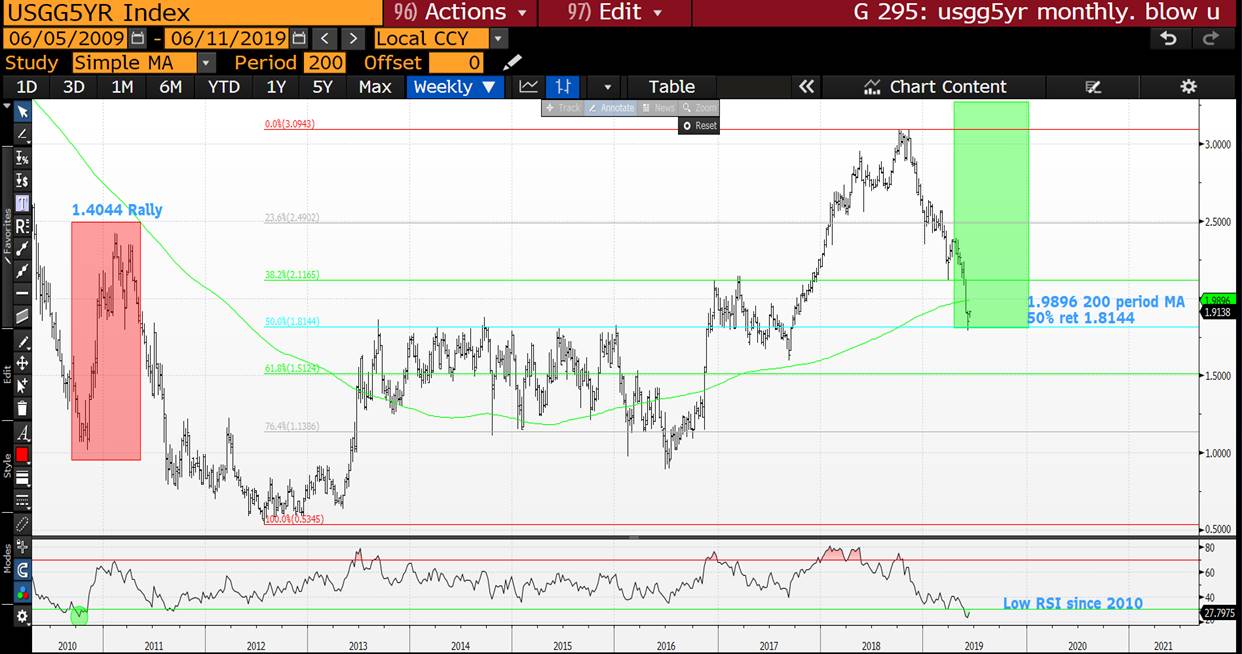Screen dimensions: 1242x654
Task: Toggle Annotate mode in chart mini-toolbar
Action: [610, 107]
